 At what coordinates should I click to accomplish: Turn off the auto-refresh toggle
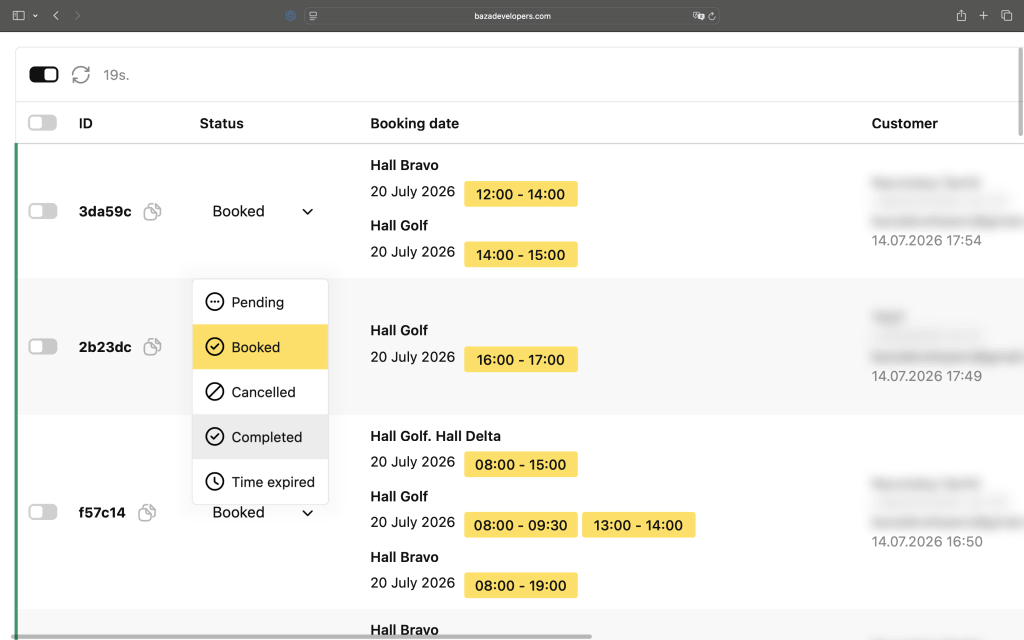click(x=44, y=74)
